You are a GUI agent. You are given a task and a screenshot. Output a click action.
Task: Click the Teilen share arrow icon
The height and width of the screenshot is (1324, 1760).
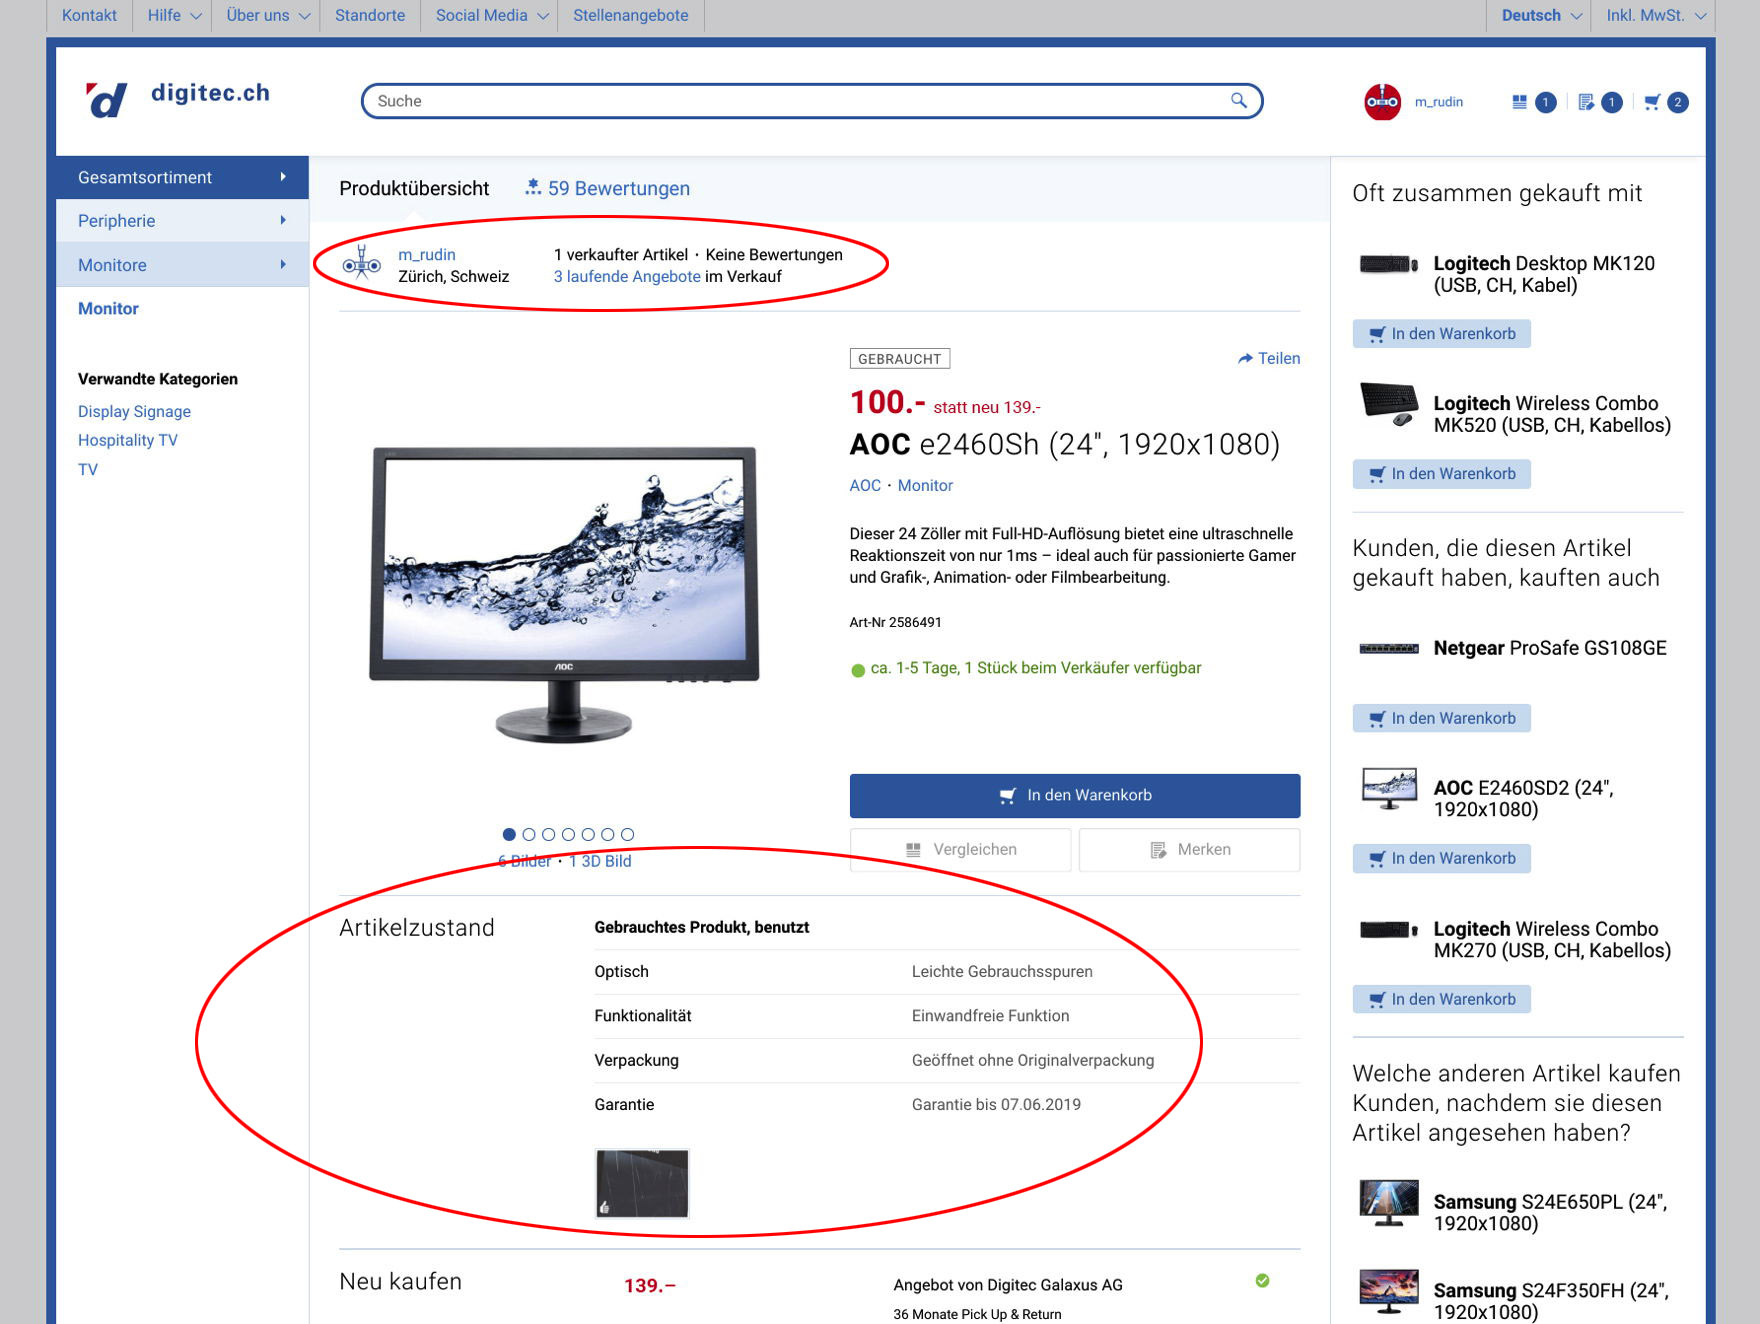(1245, 359)
